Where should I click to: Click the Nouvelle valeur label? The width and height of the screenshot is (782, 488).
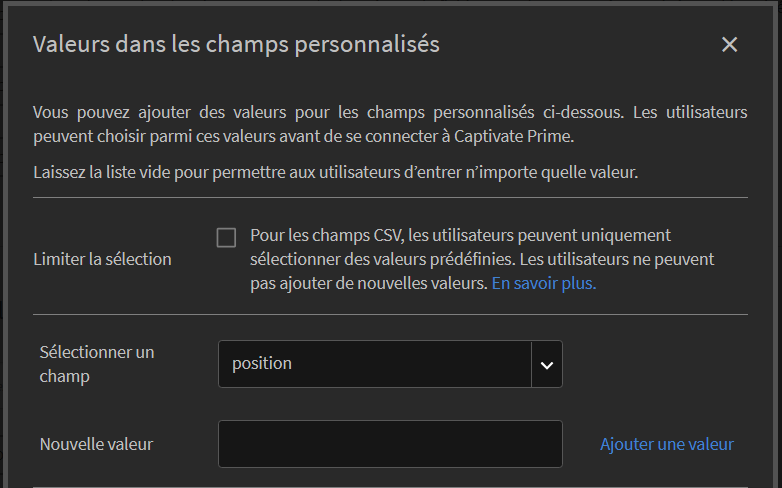tap(96, 444)
